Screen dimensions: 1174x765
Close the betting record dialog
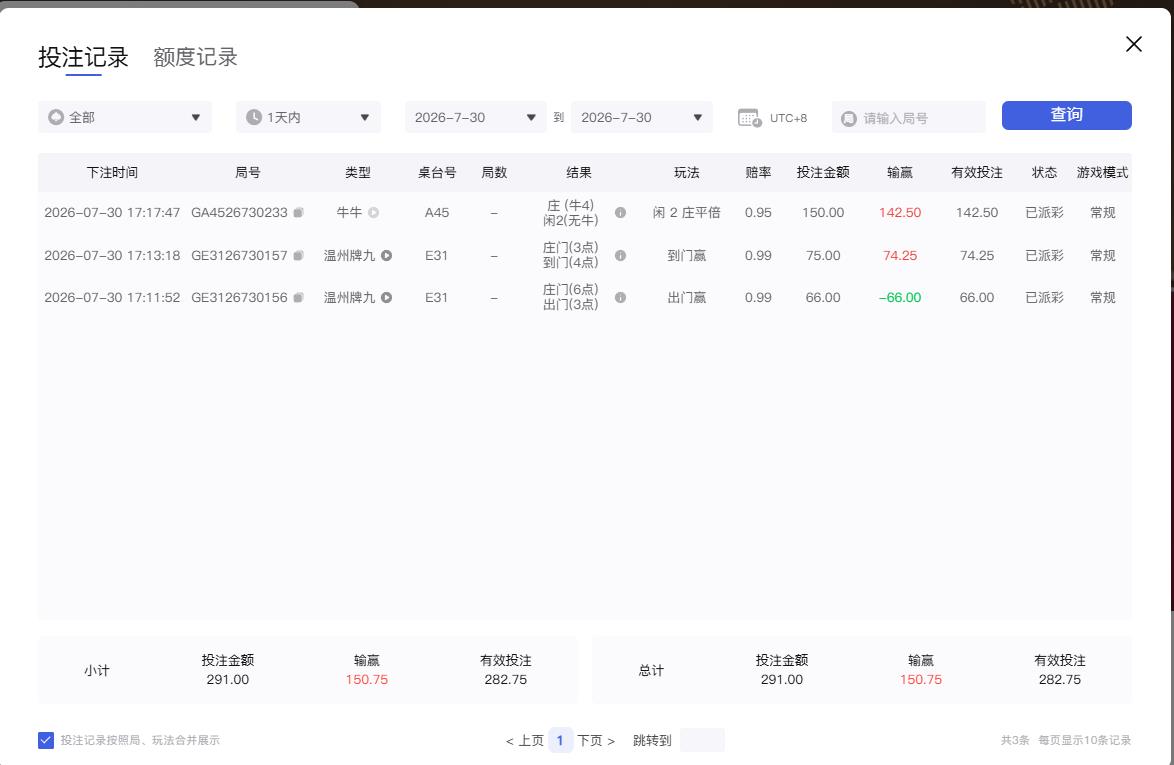coord(1134,44)
